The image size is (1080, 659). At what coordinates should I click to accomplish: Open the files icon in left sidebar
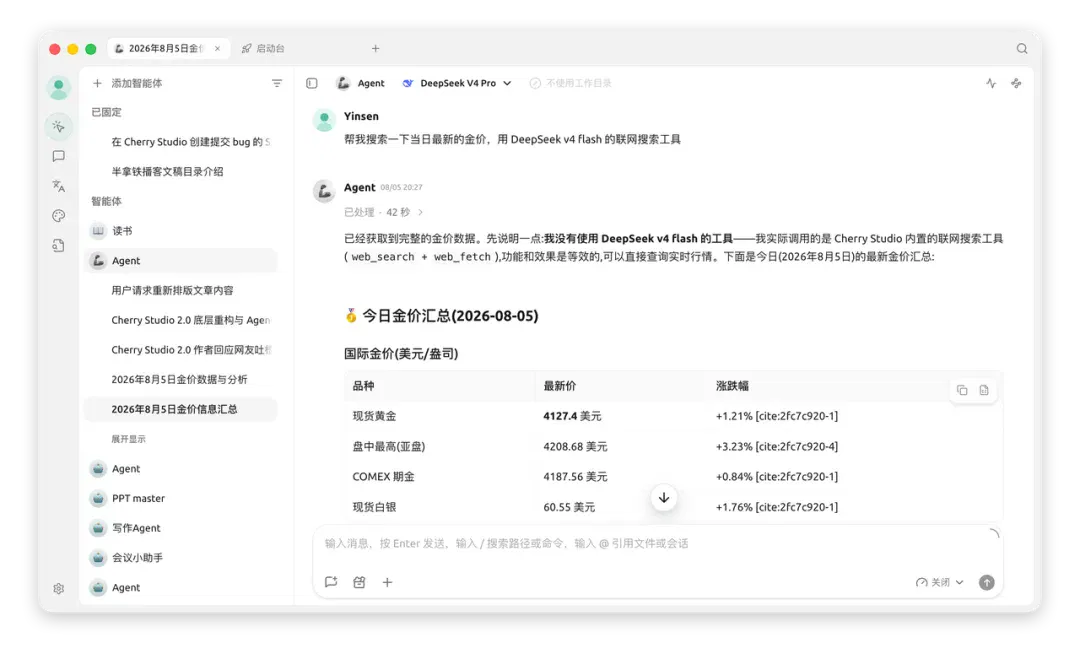click(59, 245)
